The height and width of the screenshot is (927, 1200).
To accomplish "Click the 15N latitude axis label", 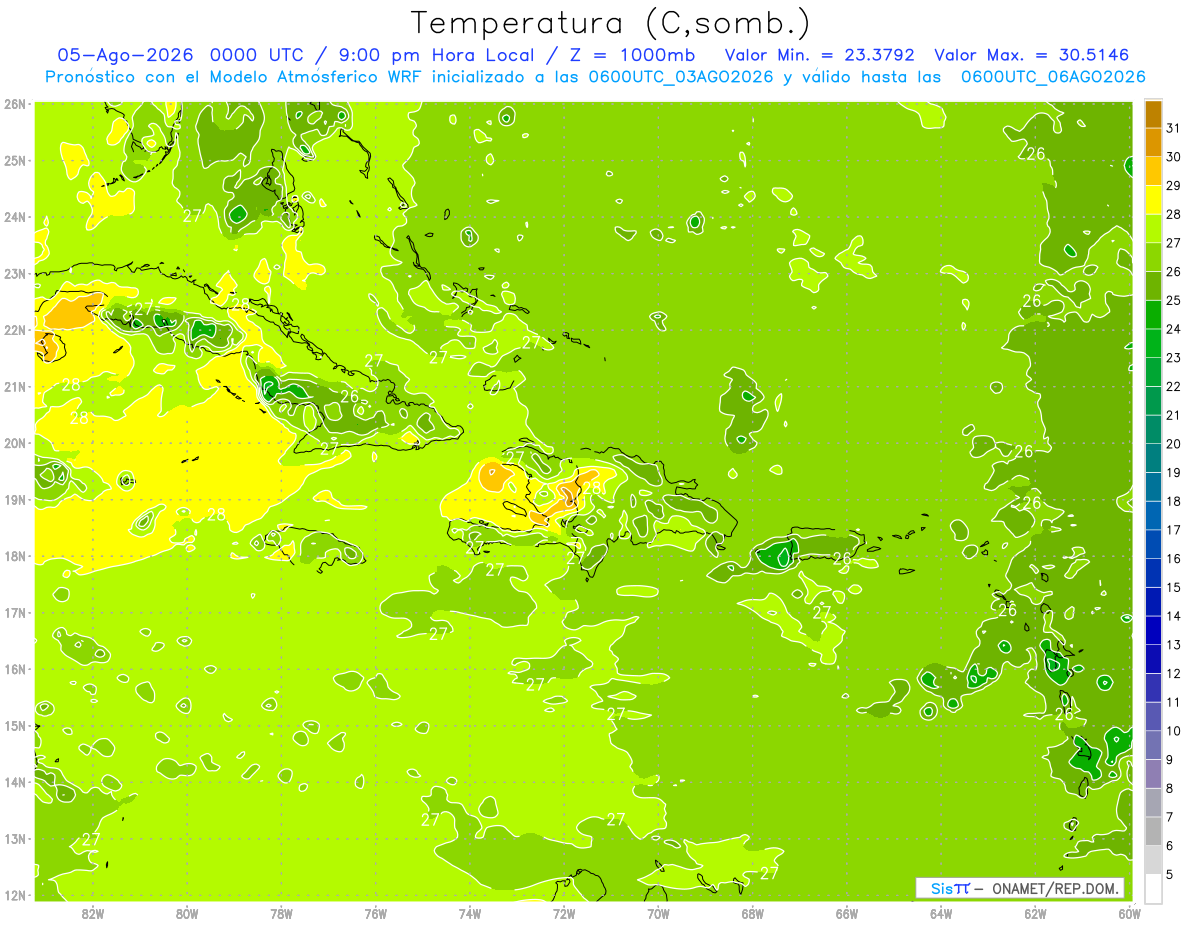I will (x=14, y=726).
